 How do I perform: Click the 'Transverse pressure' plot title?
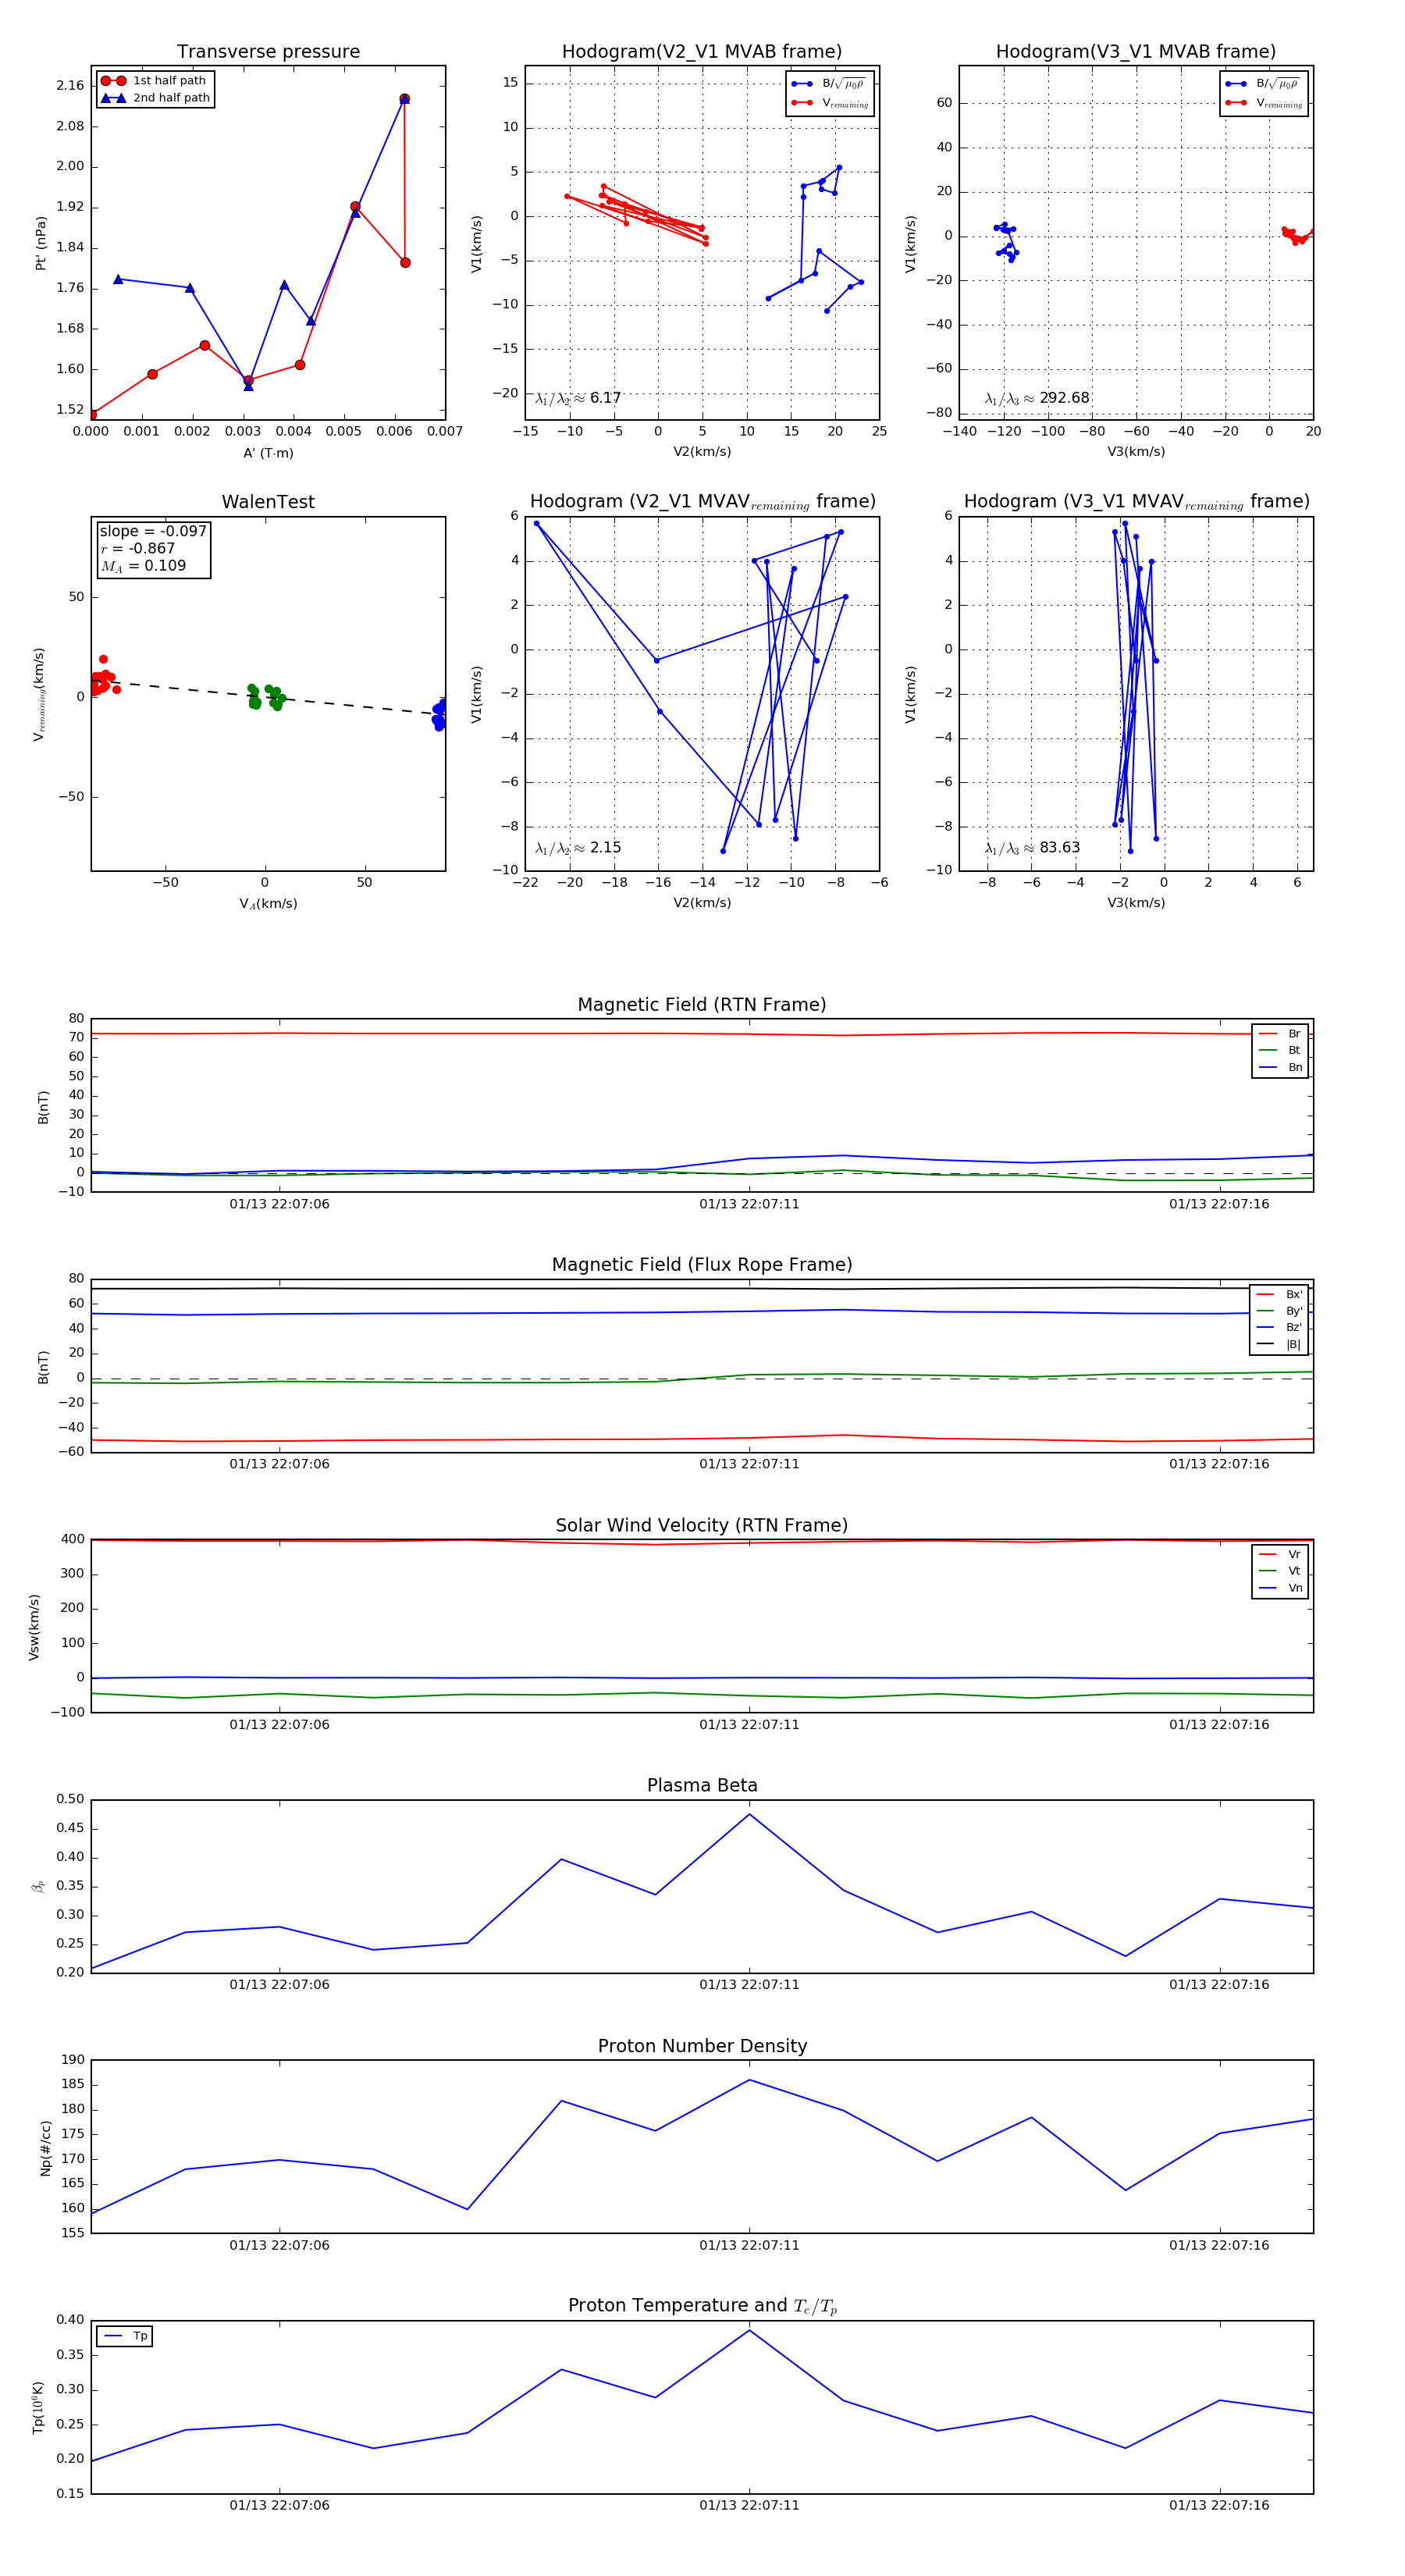click(268, 52)
